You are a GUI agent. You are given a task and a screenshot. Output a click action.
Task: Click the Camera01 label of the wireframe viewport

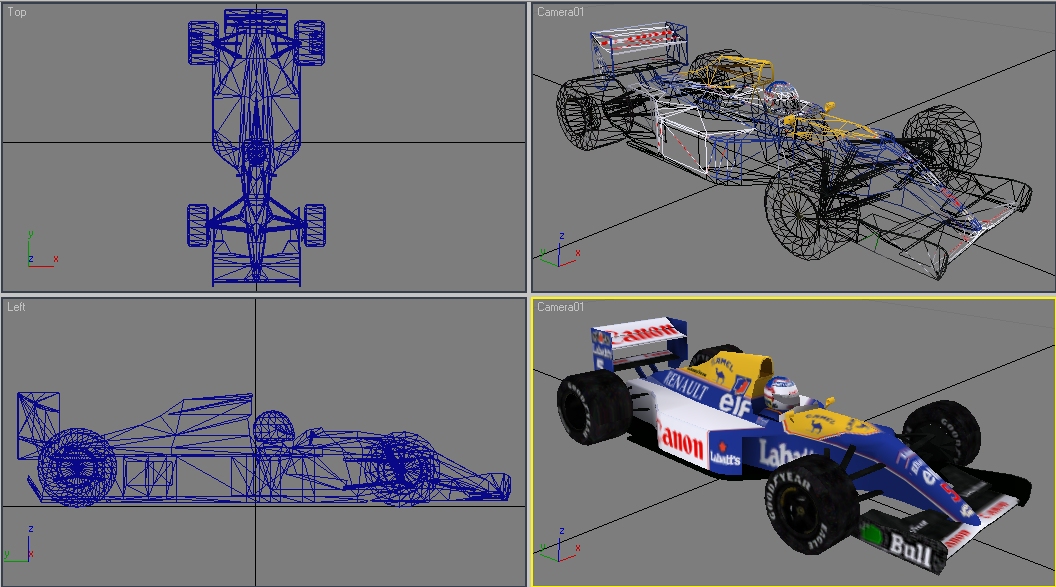pyautogui.click(x=560, y=12)
